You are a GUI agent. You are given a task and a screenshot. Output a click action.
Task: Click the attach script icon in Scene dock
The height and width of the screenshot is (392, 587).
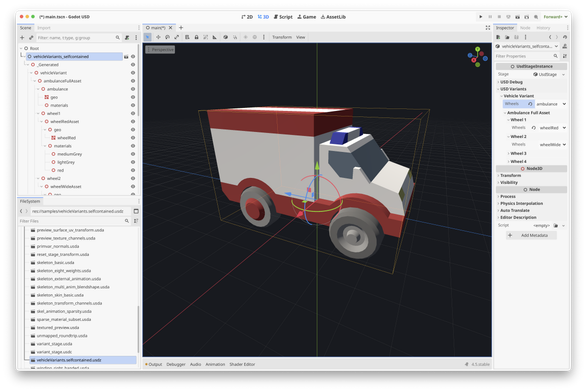pyautogui.click(x=127, y=37)
